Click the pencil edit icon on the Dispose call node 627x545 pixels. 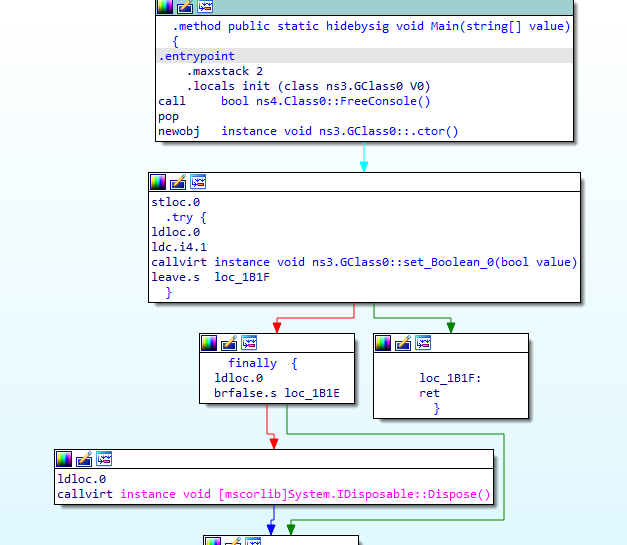click(84, 459)
